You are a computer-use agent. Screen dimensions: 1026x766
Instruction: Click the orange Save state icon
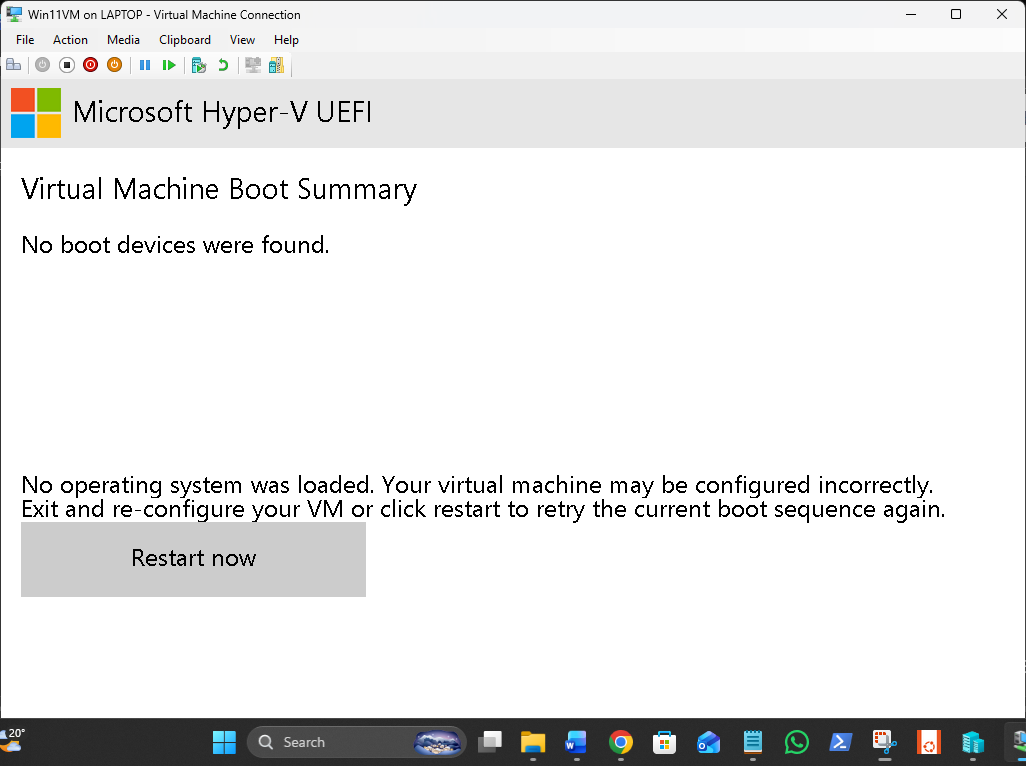tap(114, 65)
